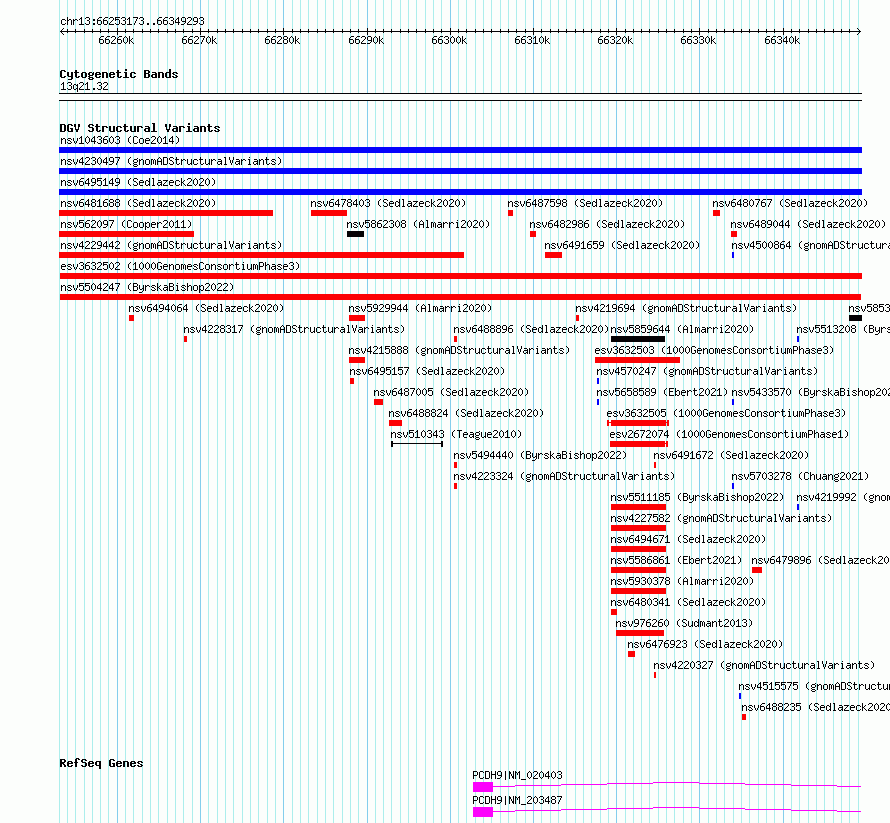Viewport: 890px width, 823px height.
Task: Click the red bar under esv3632503
Action: [637, 360]
